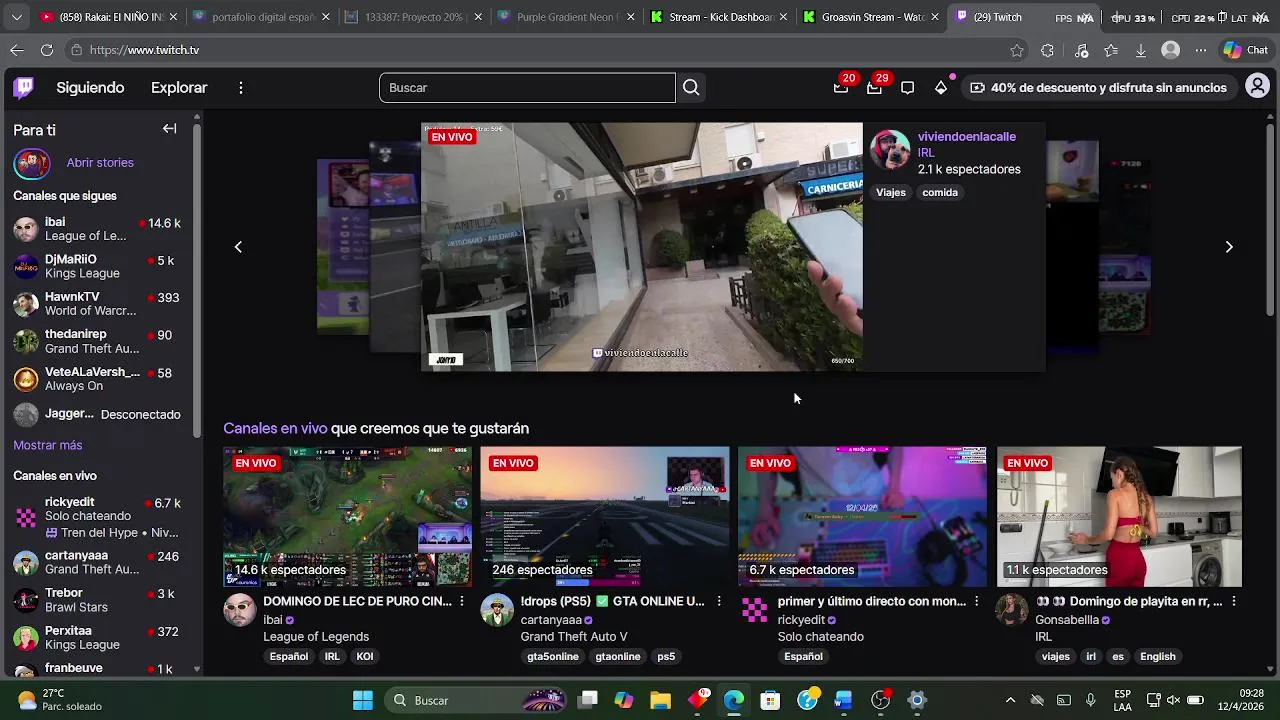Switch to Groasvin Stream tab
This screenshot has width=1280, height=720.
pos(871,17)
